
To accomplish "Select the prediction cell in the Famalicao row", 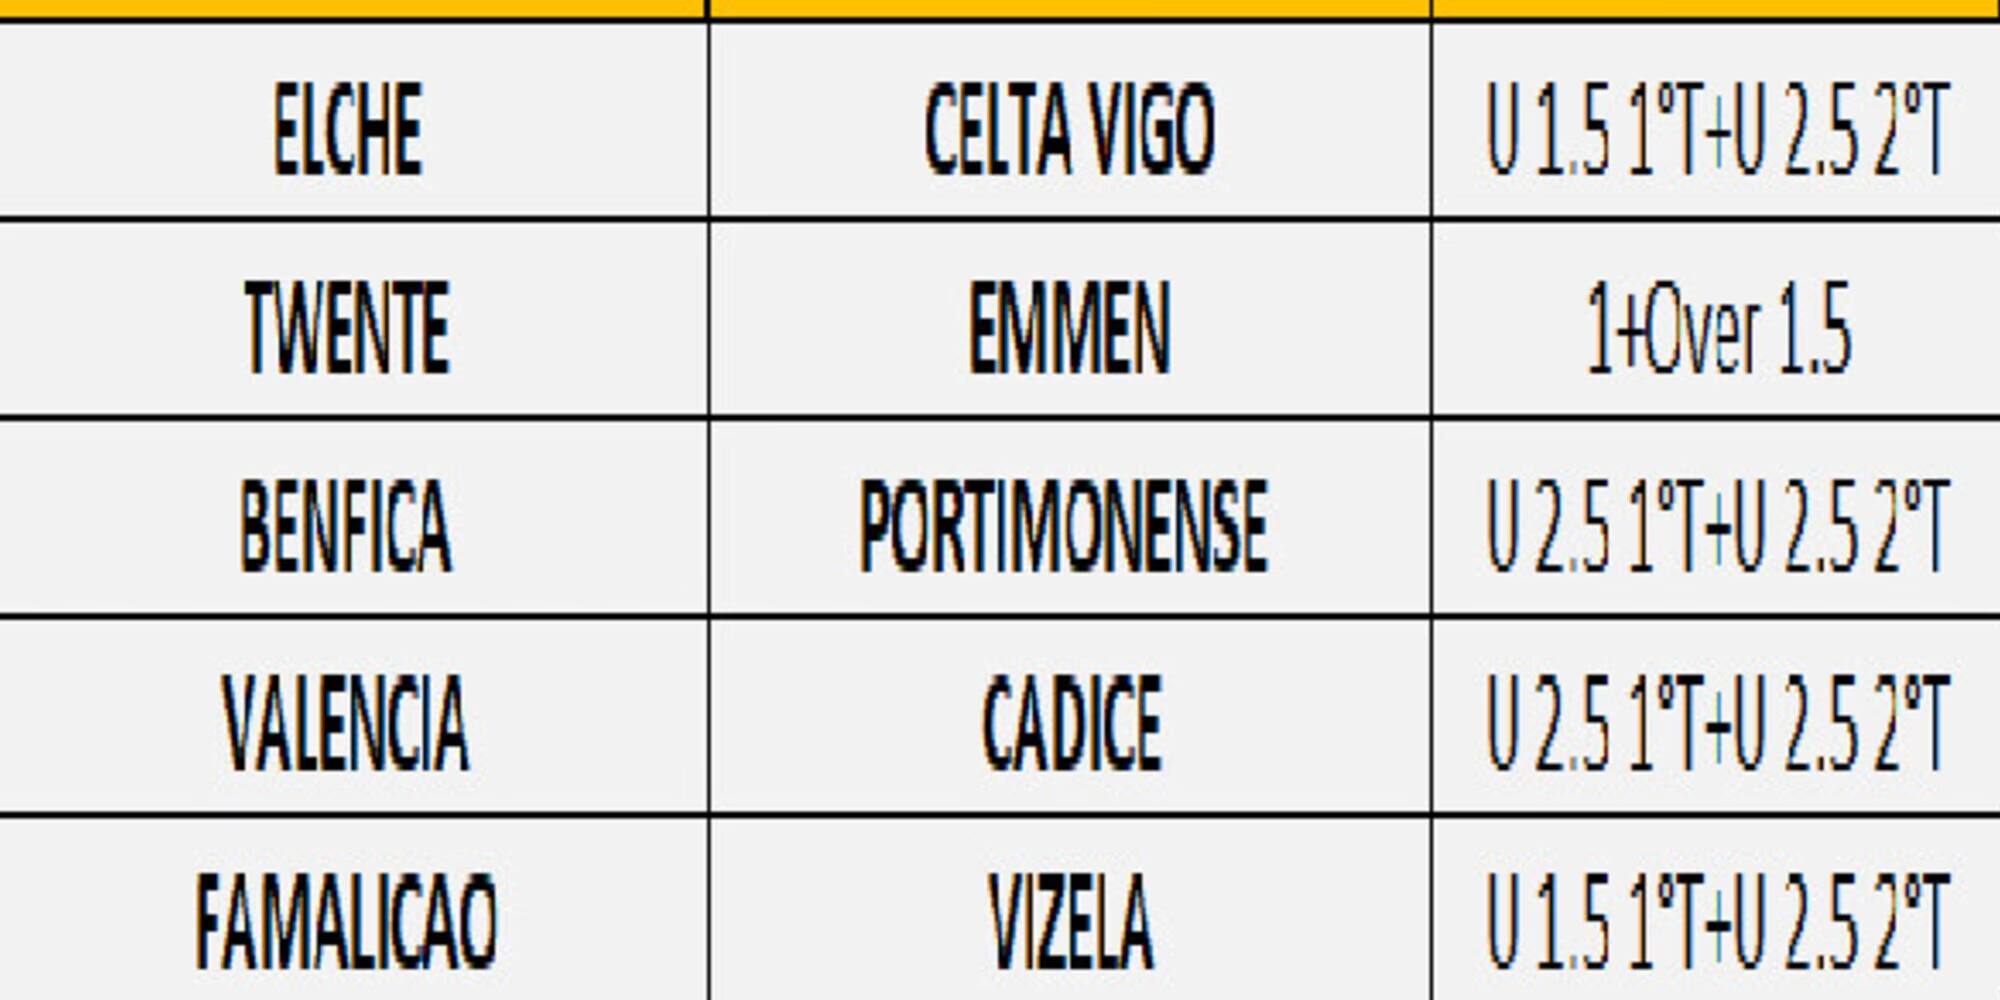I will click(1716, 920).
